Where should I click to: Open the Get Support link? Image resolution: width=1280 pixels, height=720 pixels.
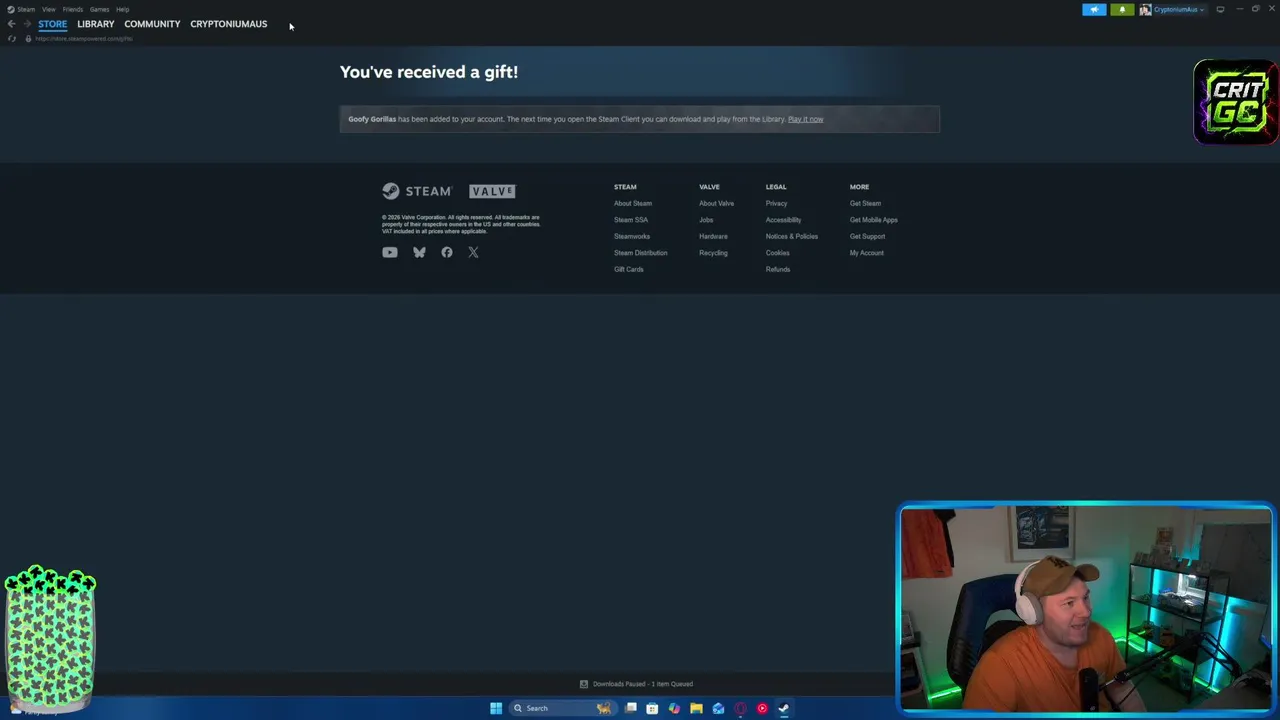pos(867,236)
